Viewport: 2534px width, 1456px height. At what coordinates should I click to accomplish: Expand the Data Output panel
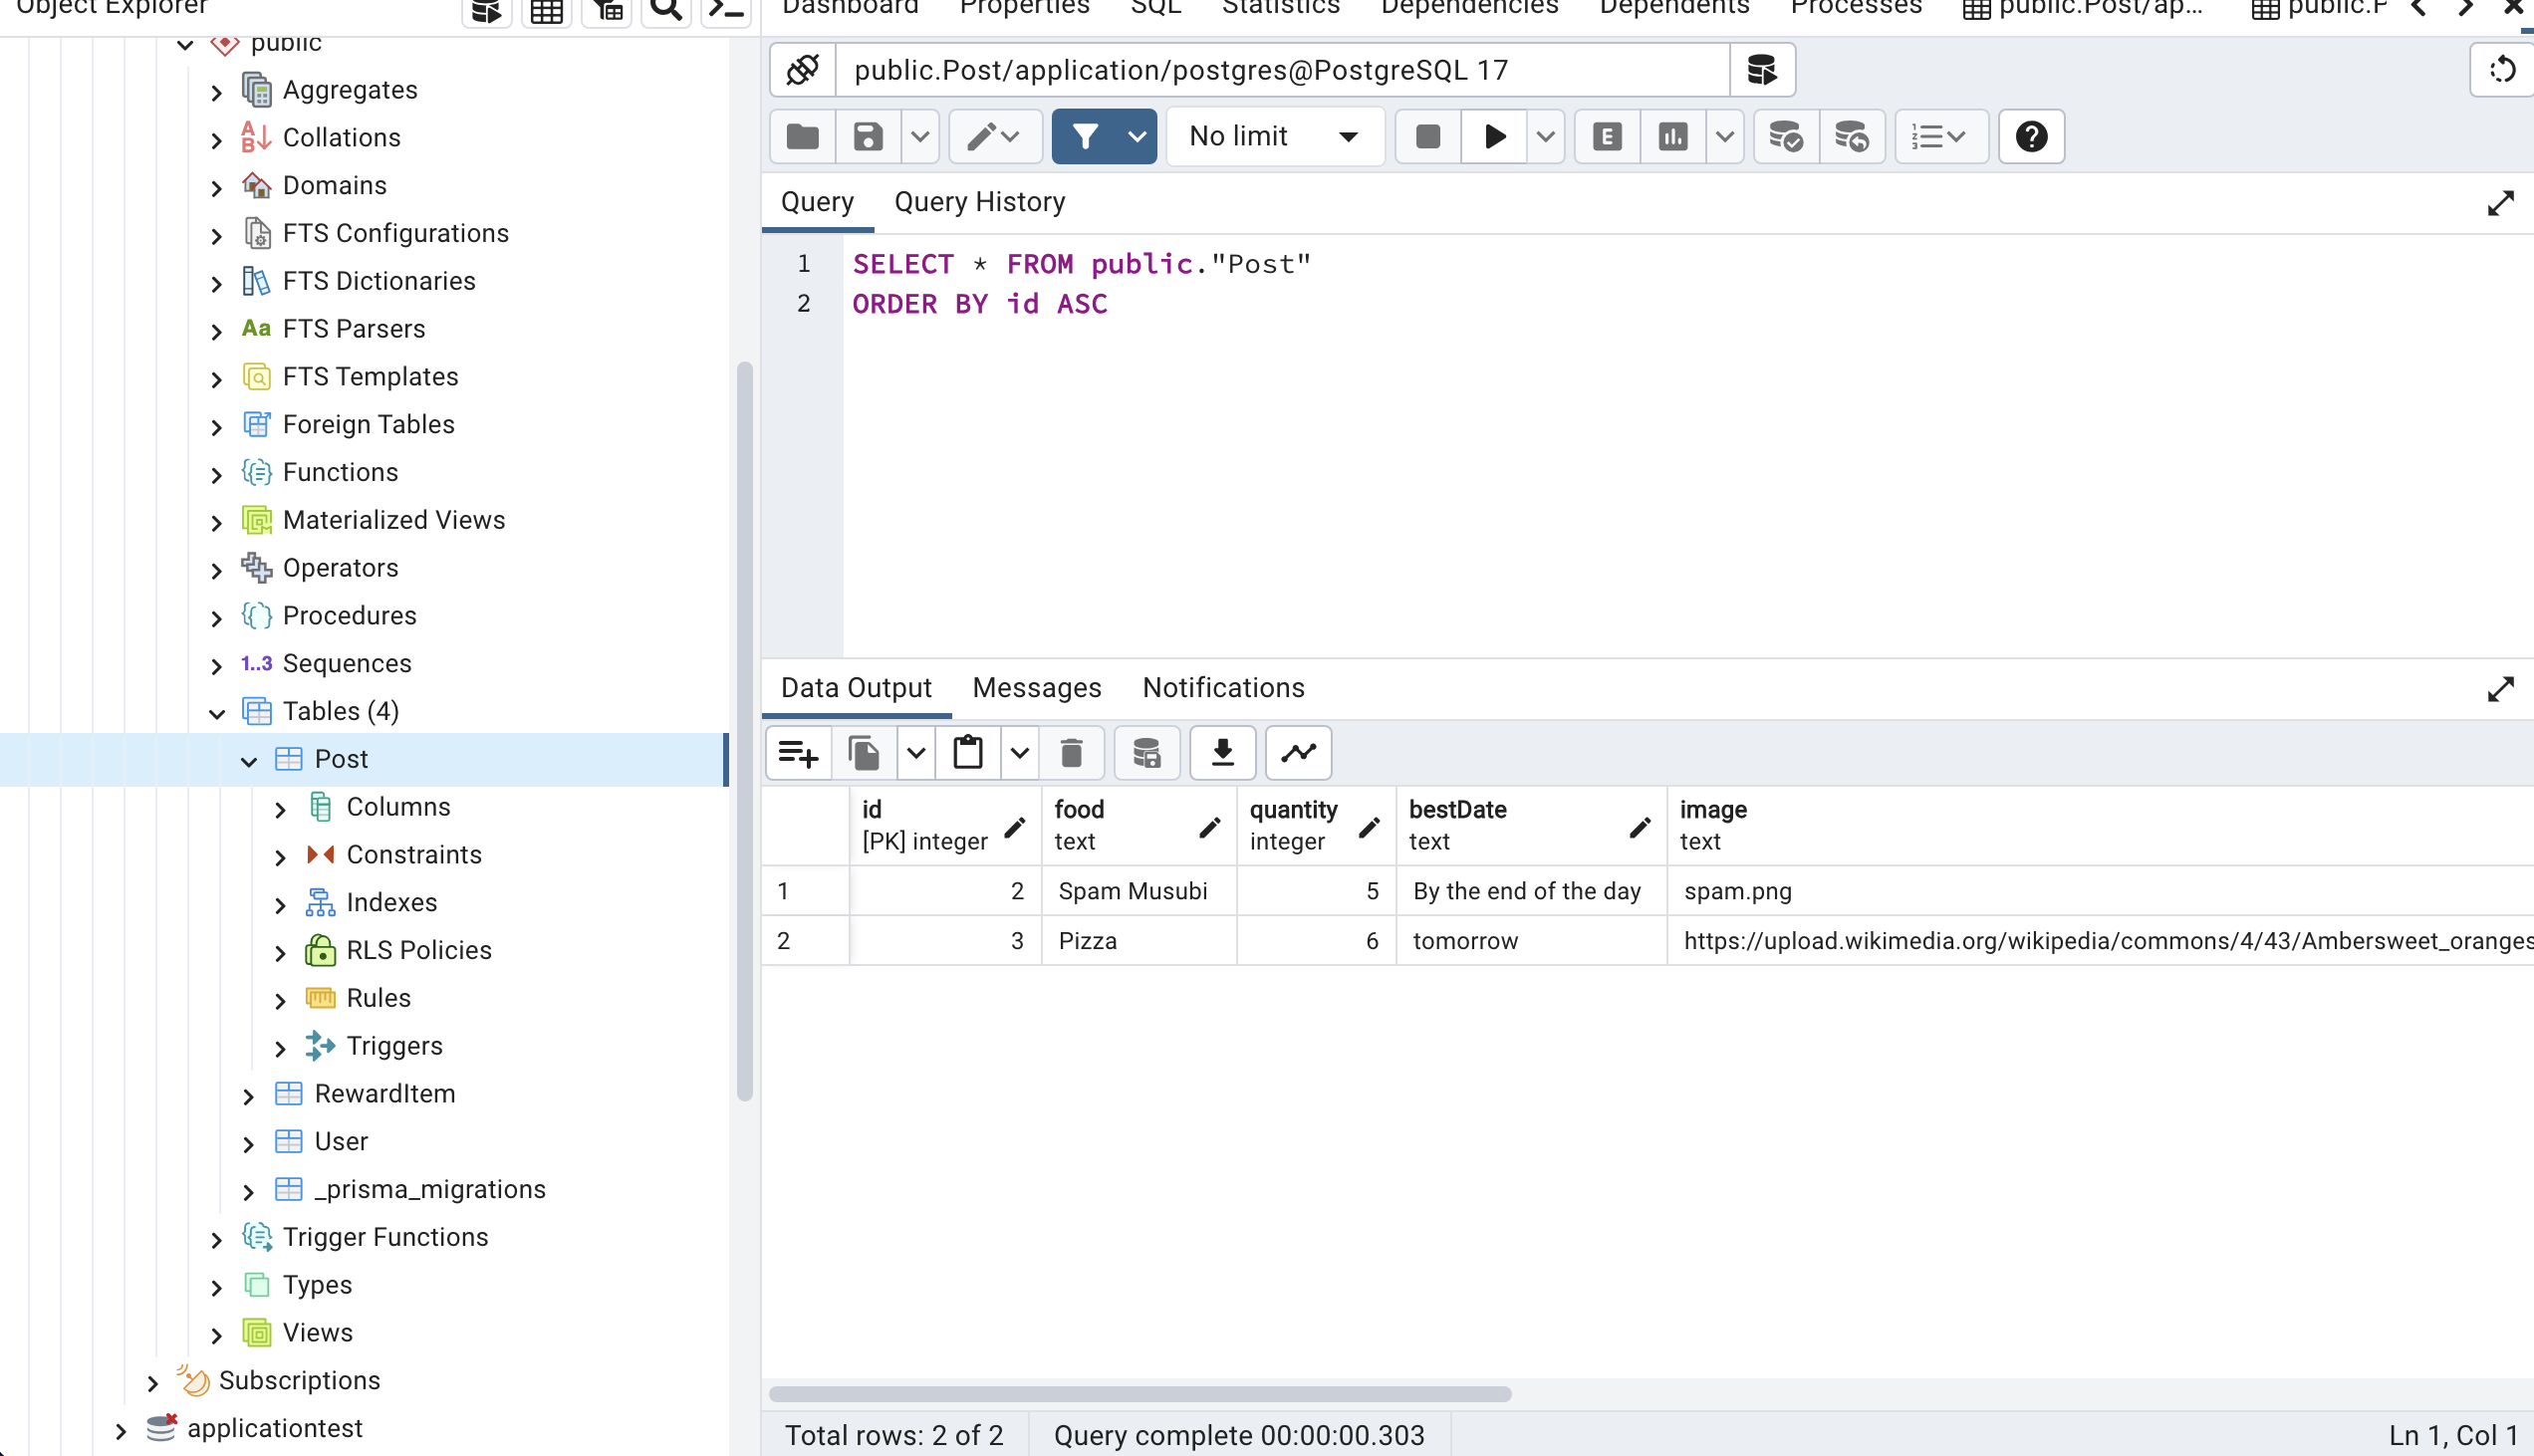(x=2500, y=689)
